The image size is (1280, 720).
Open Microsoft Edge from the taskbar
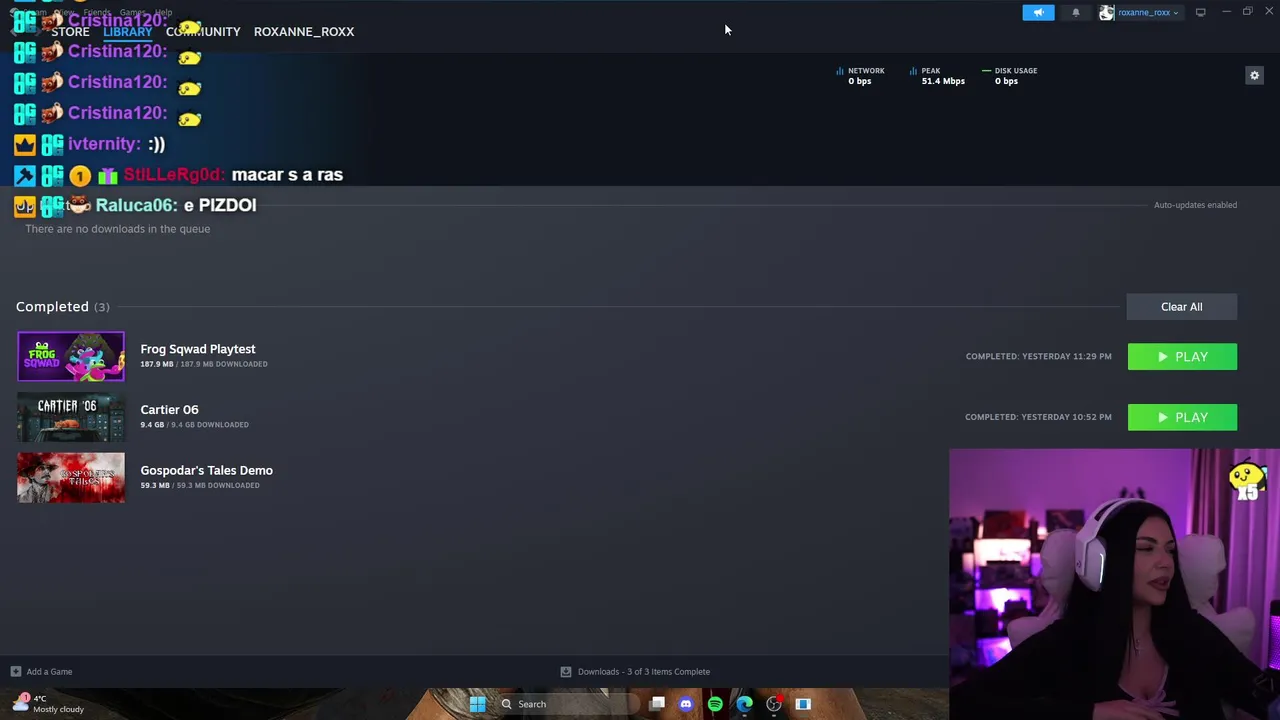point(744,704)
